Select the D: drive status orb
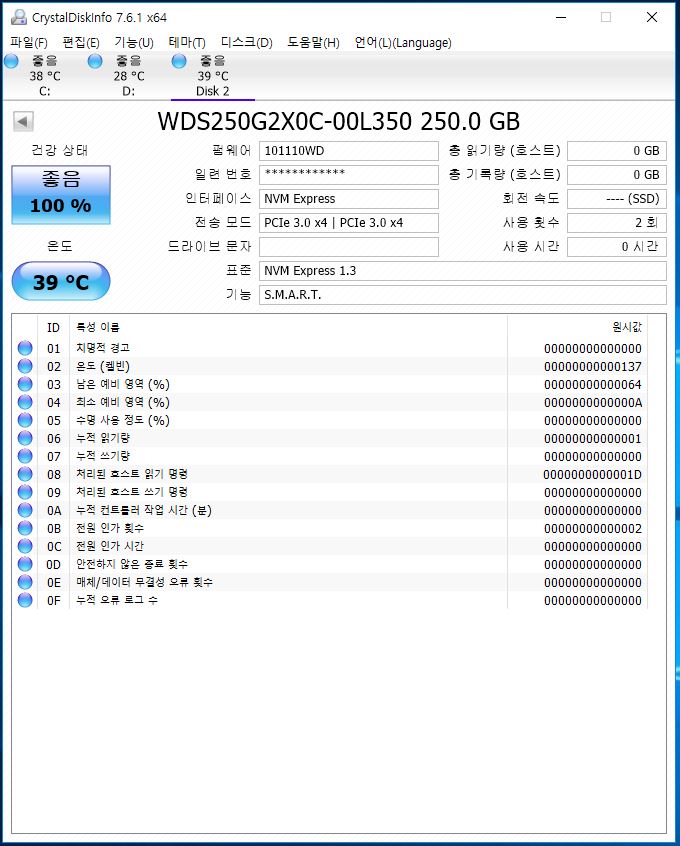Screen dimensions: 680x846 coord(95,62)
